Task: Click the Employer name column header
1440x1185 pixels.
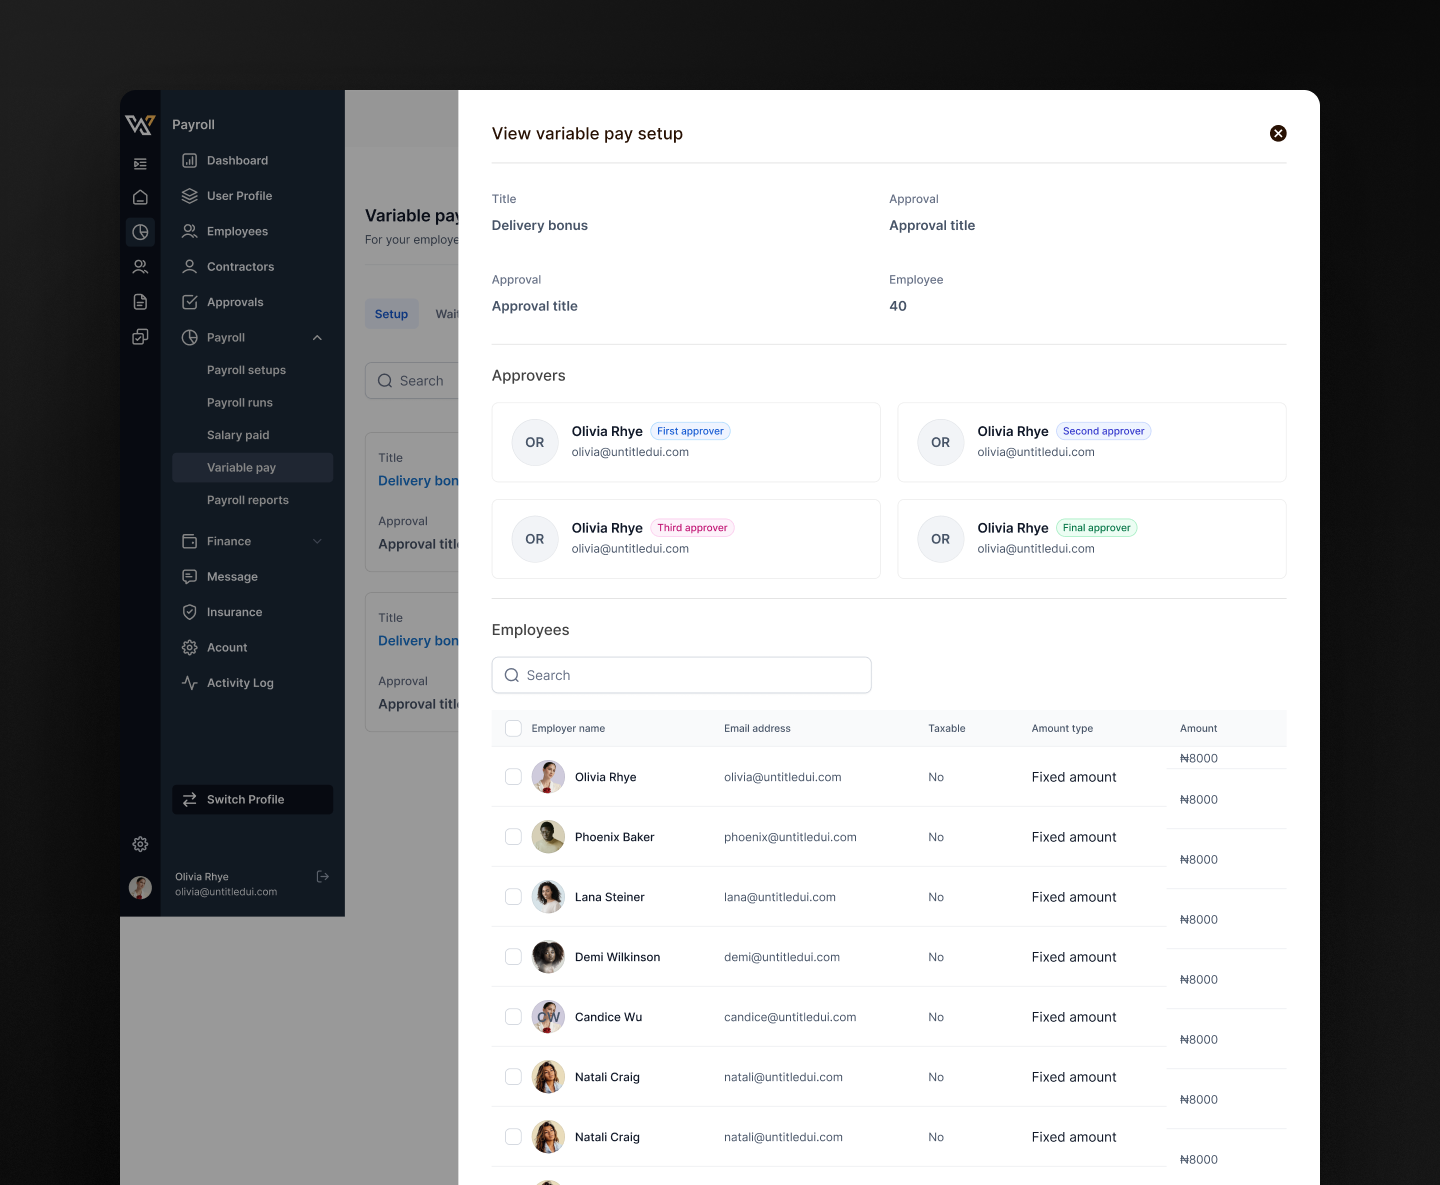Action: coord(568,728)
